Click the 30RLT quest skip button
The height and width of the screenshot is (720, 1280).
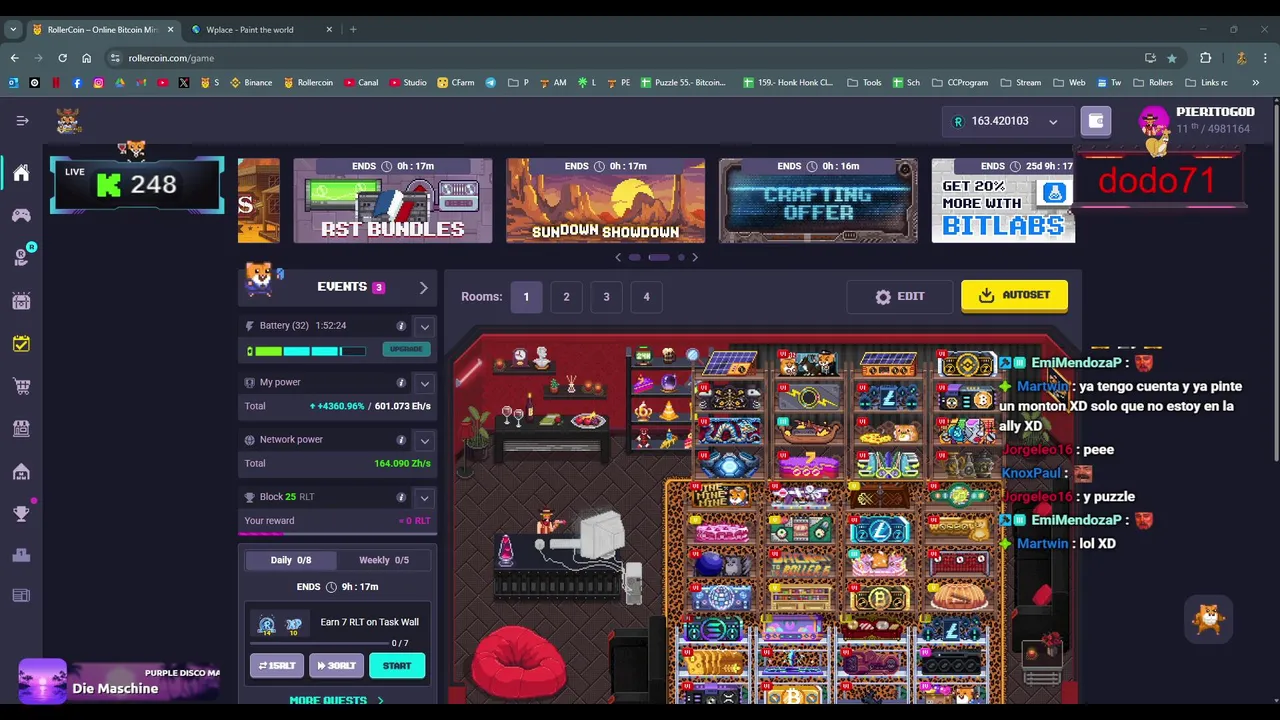point(336,666)
